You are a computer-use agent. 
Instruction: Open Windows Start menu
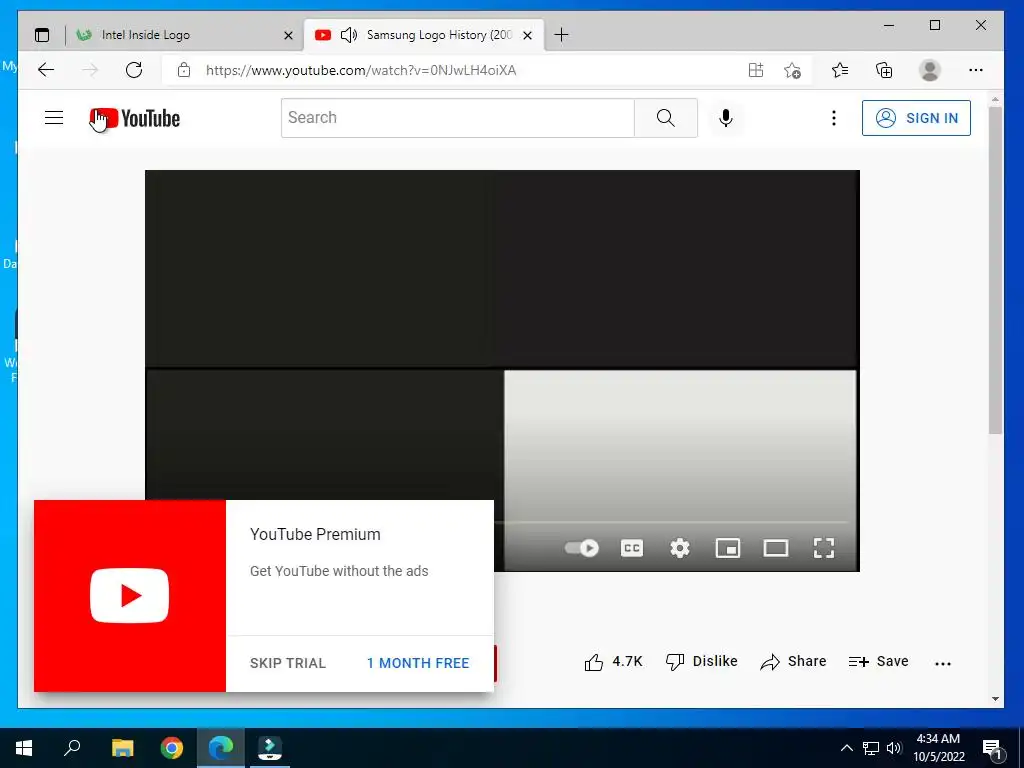24,748
